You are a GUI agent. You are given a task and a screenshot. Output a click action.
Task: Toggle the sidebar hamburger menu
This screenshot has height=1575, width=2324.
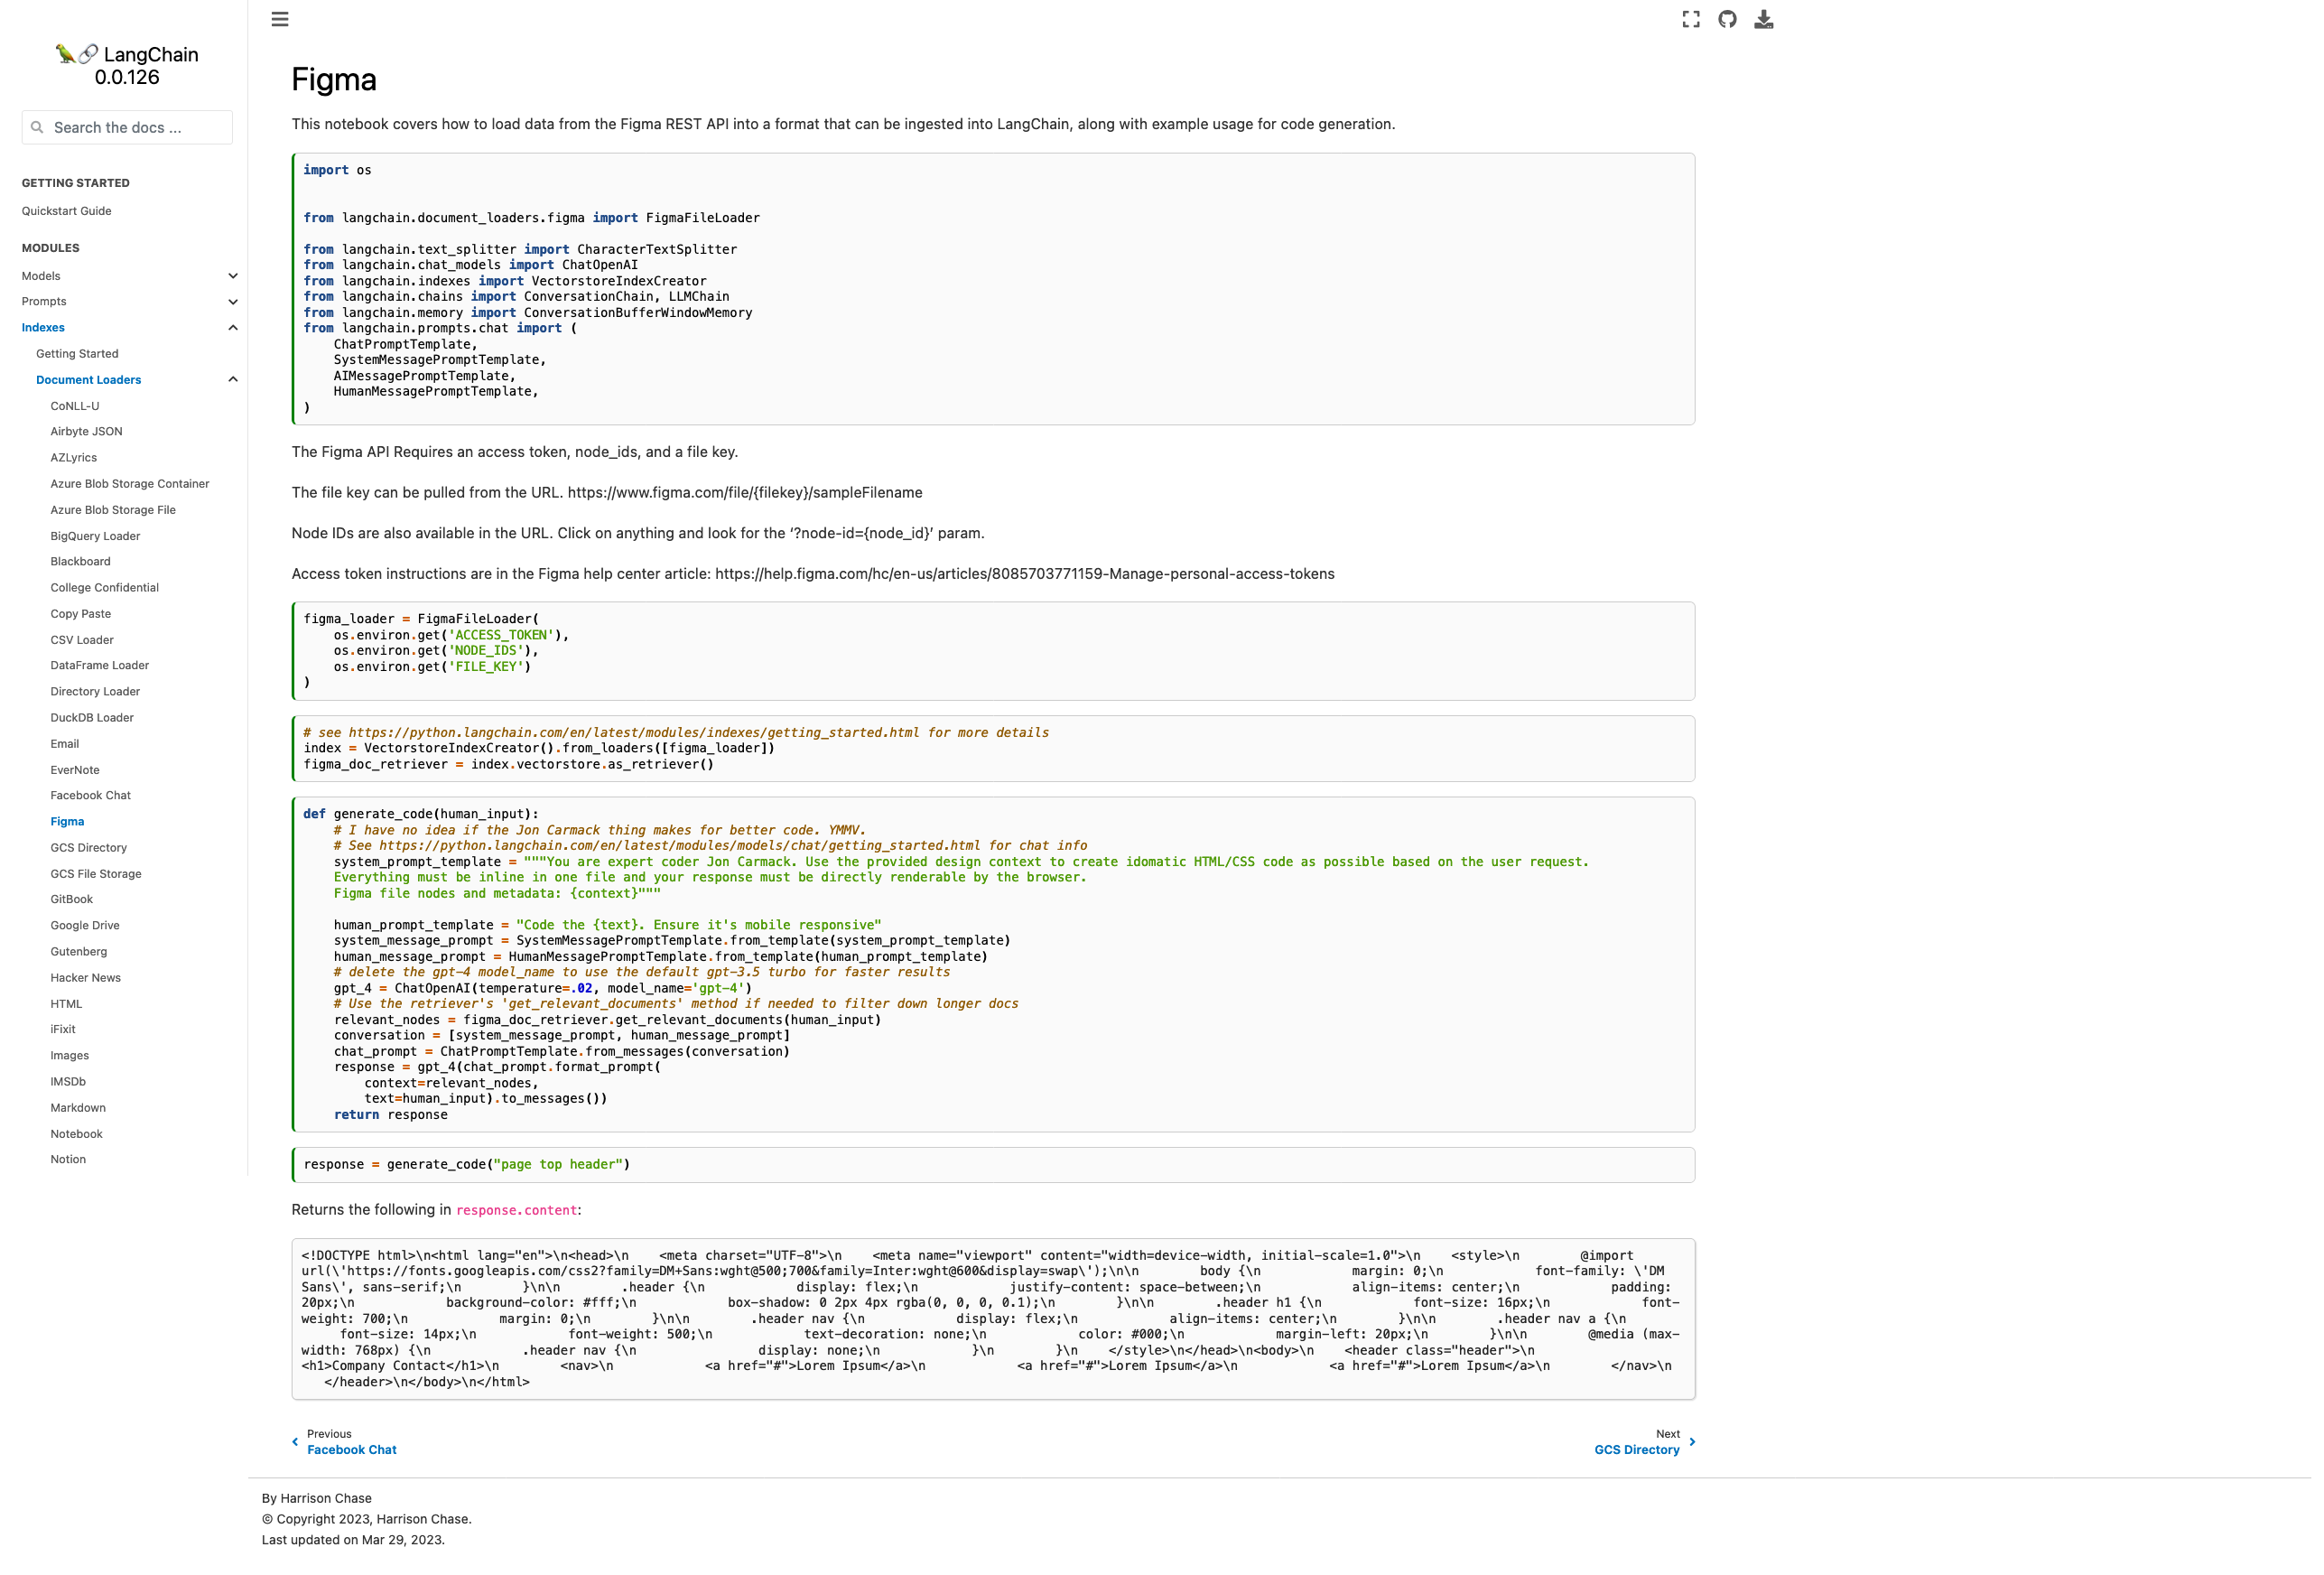point(280,19)
